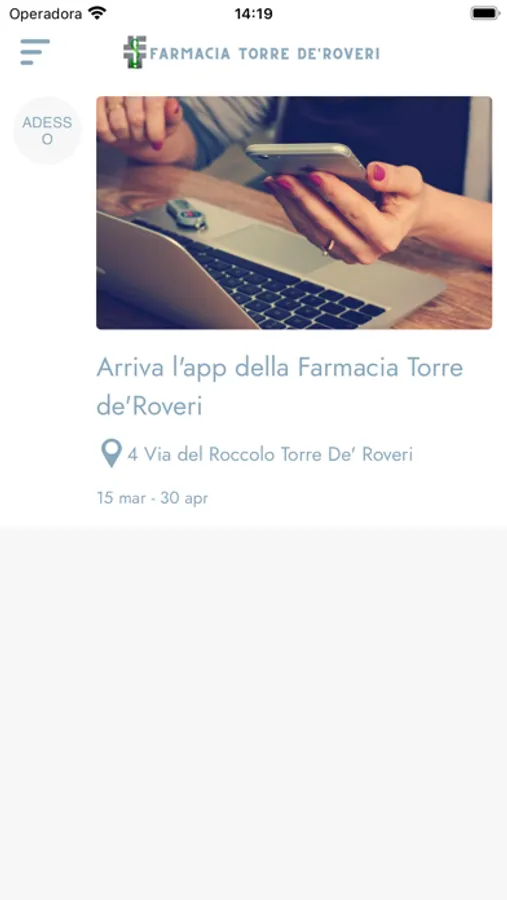Tap the 14:19 clock in status bar

(253, 14)
